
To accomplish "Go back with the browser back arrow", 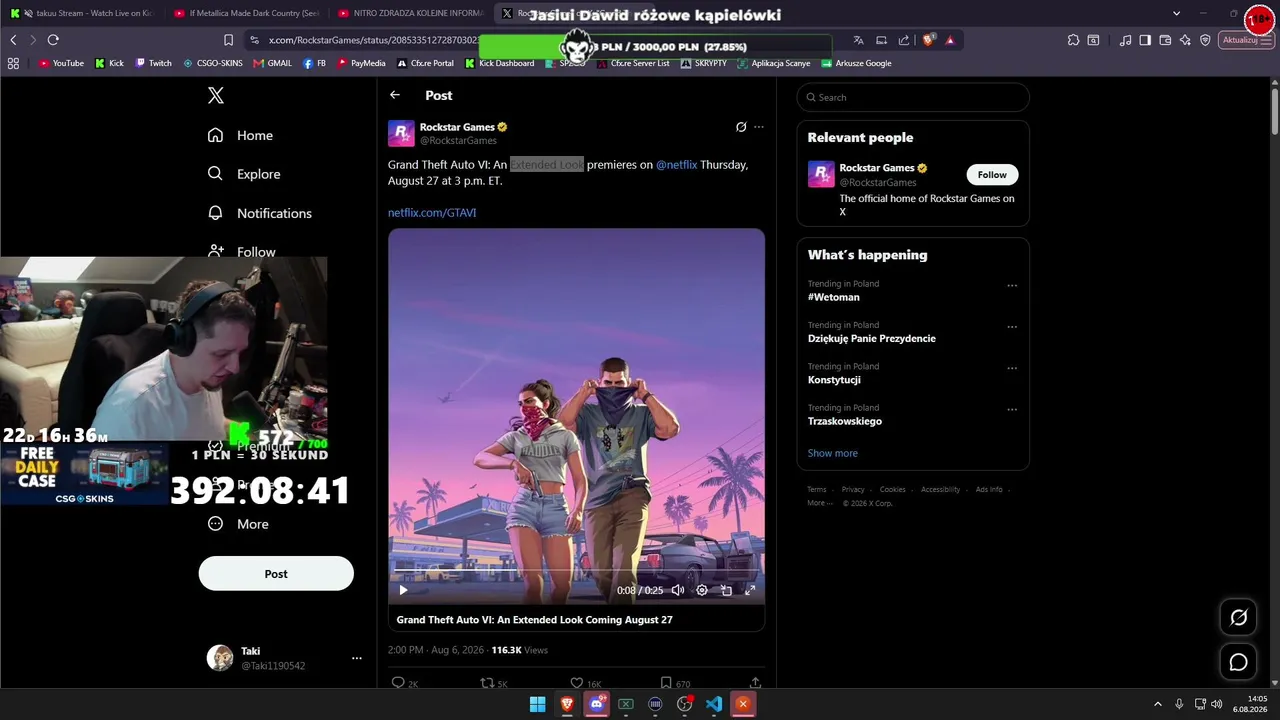I will coord(13,40).
